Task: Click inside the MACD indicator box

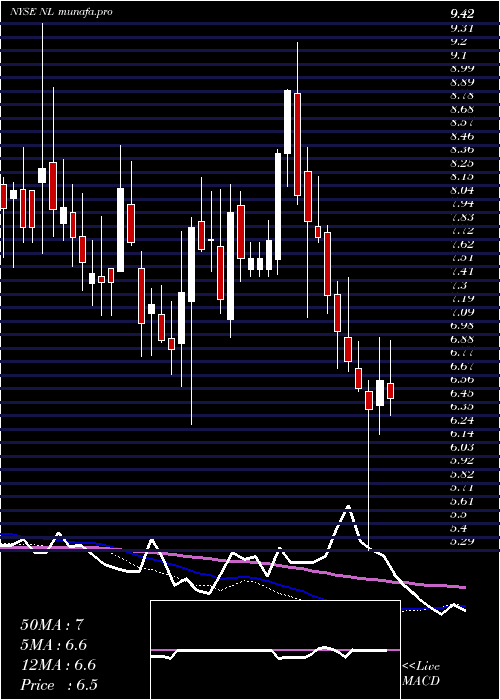Action: click(x=275, y=650)
